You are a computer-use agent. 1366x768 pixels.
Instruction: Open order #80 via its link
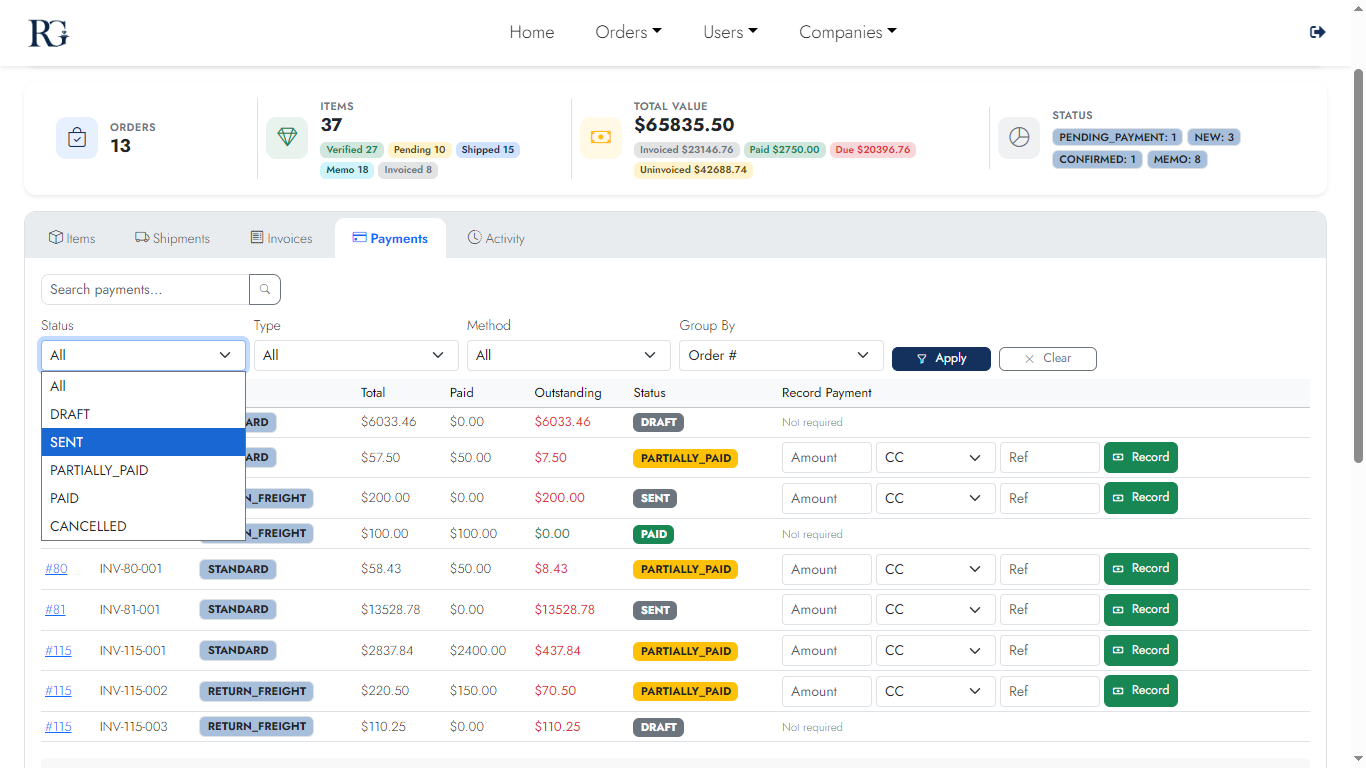tap(55, 569)
